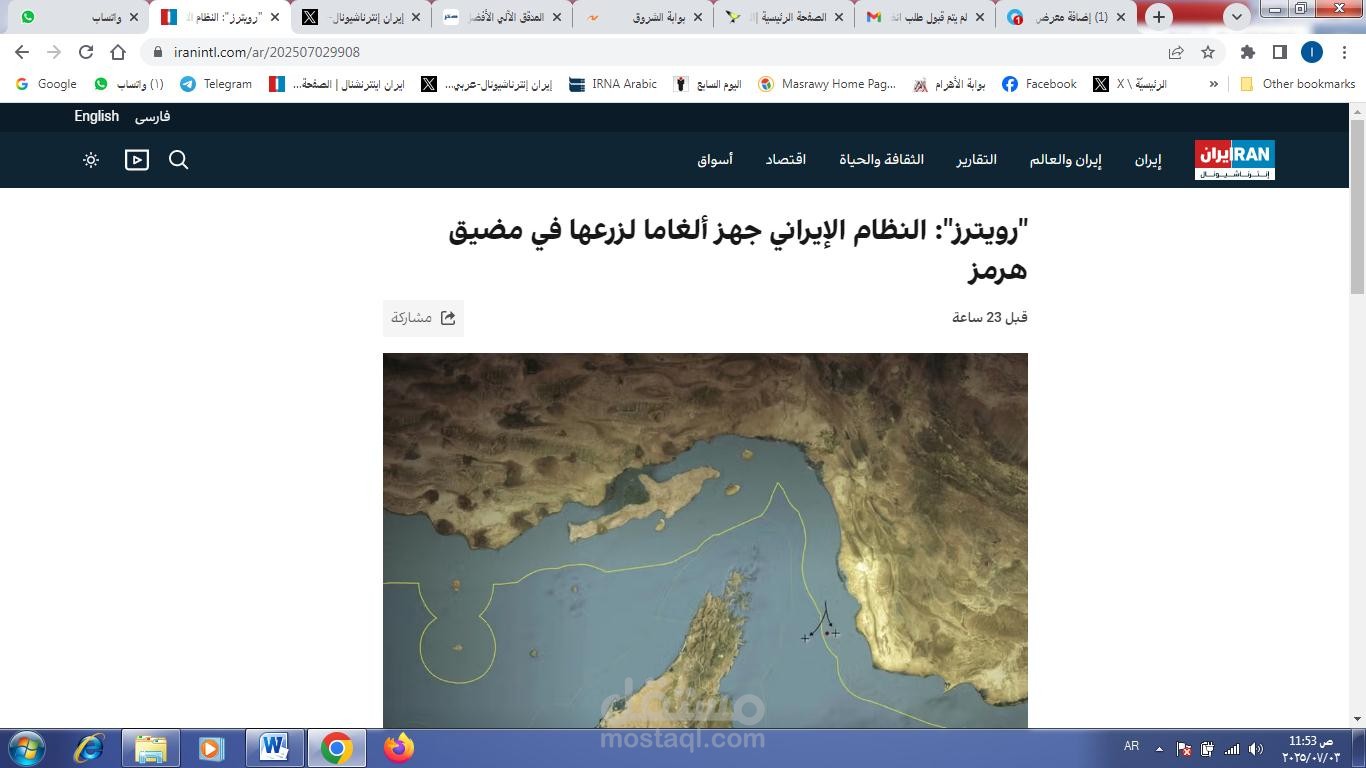The height and width of the screenshot is (768, 1366).
Task: Open the video player icon in site header
Action: (x=137, y=160)
